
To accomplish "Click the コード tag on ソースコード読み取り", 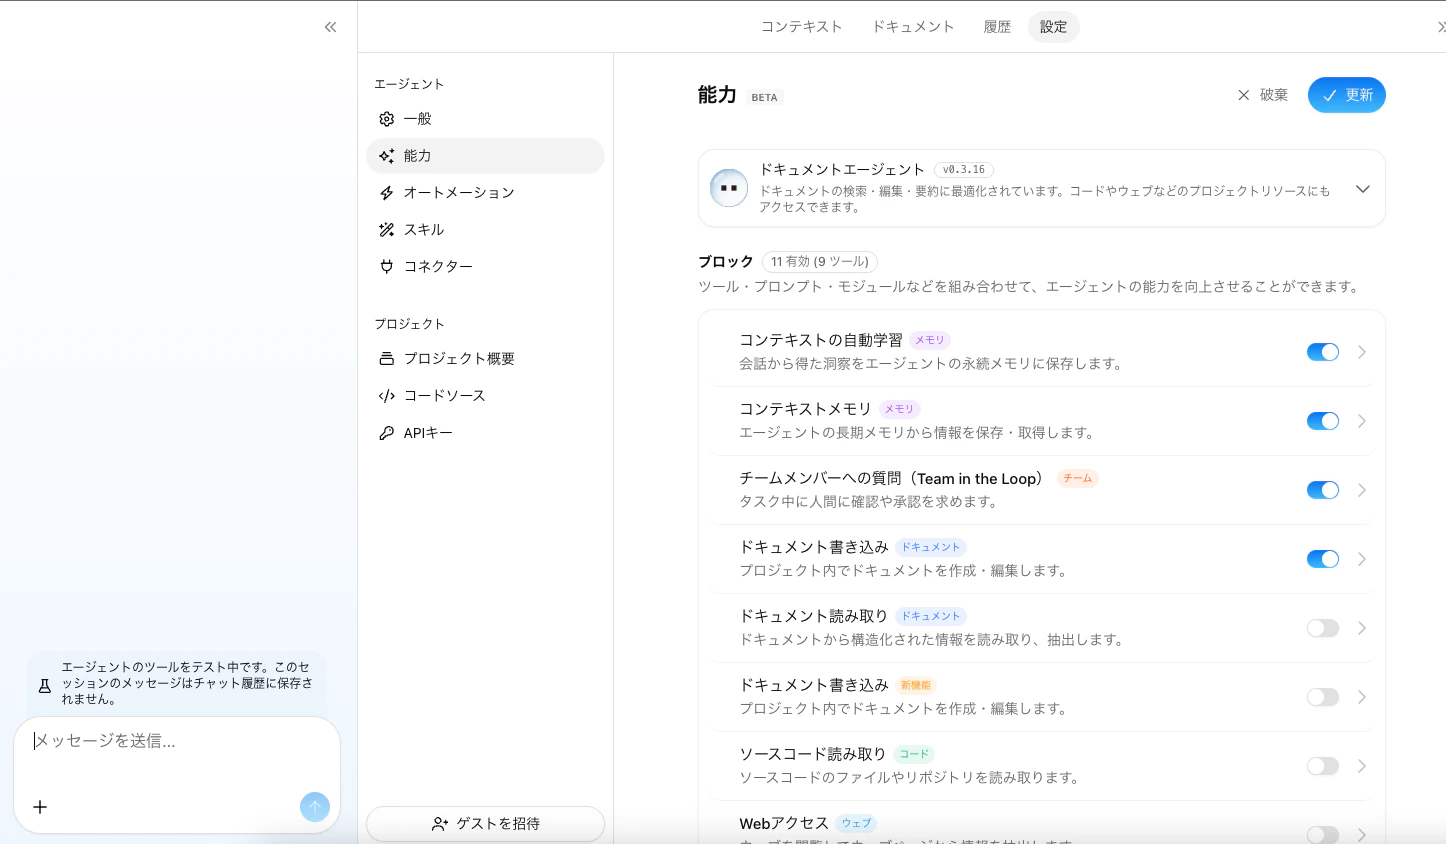I will tap(914, 755).
